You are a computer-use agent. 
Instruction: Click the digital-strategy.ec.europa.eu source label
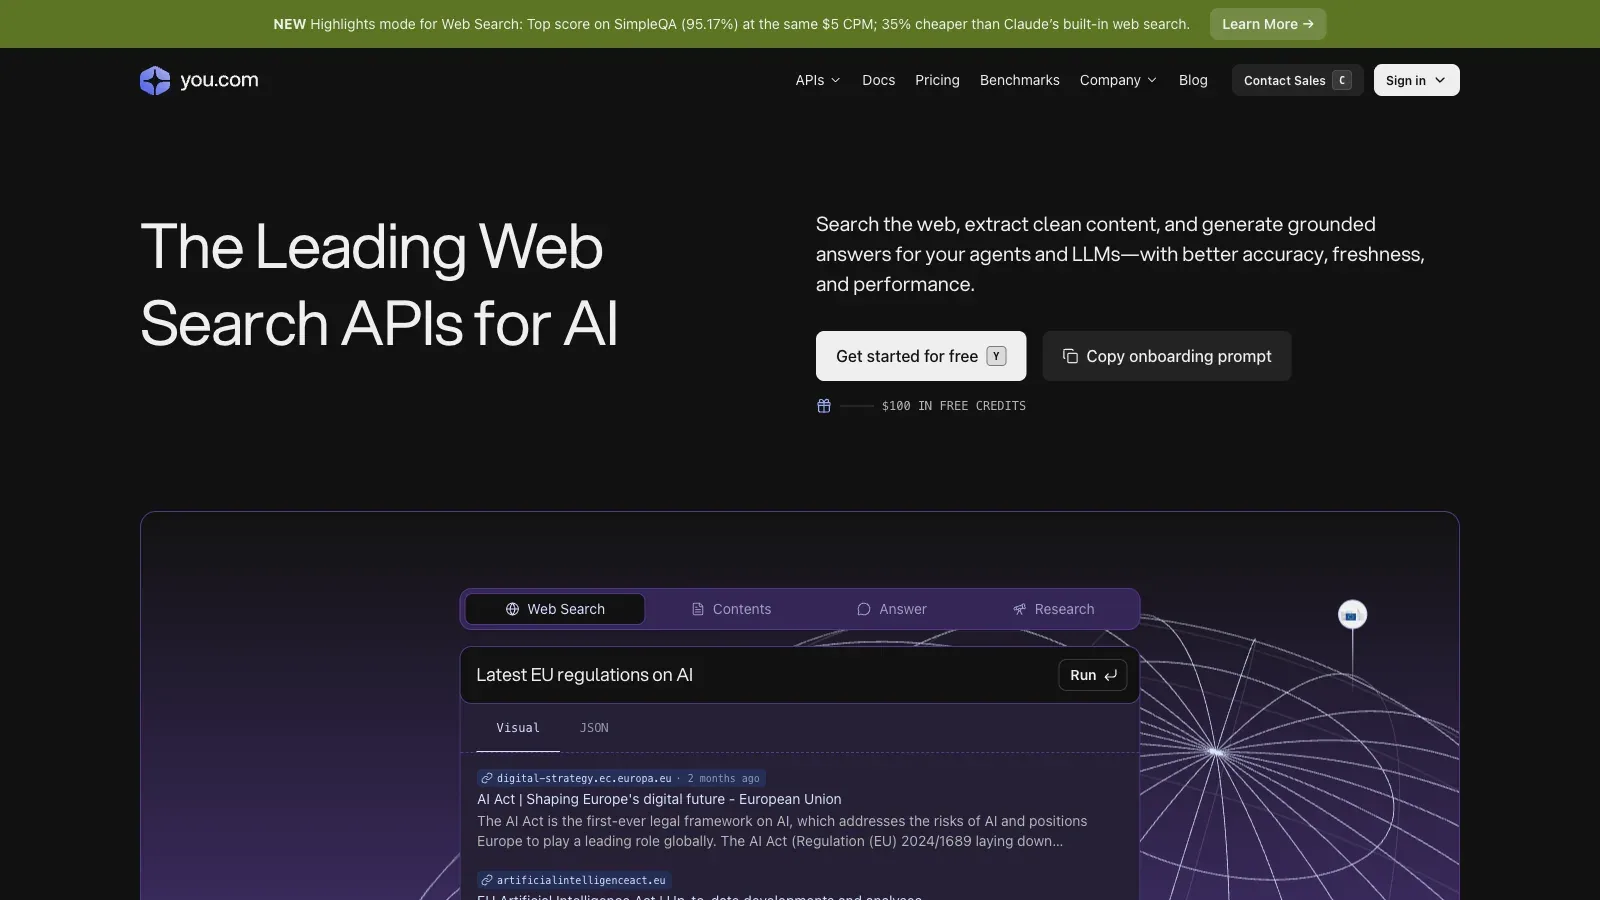tap(584, 778)
